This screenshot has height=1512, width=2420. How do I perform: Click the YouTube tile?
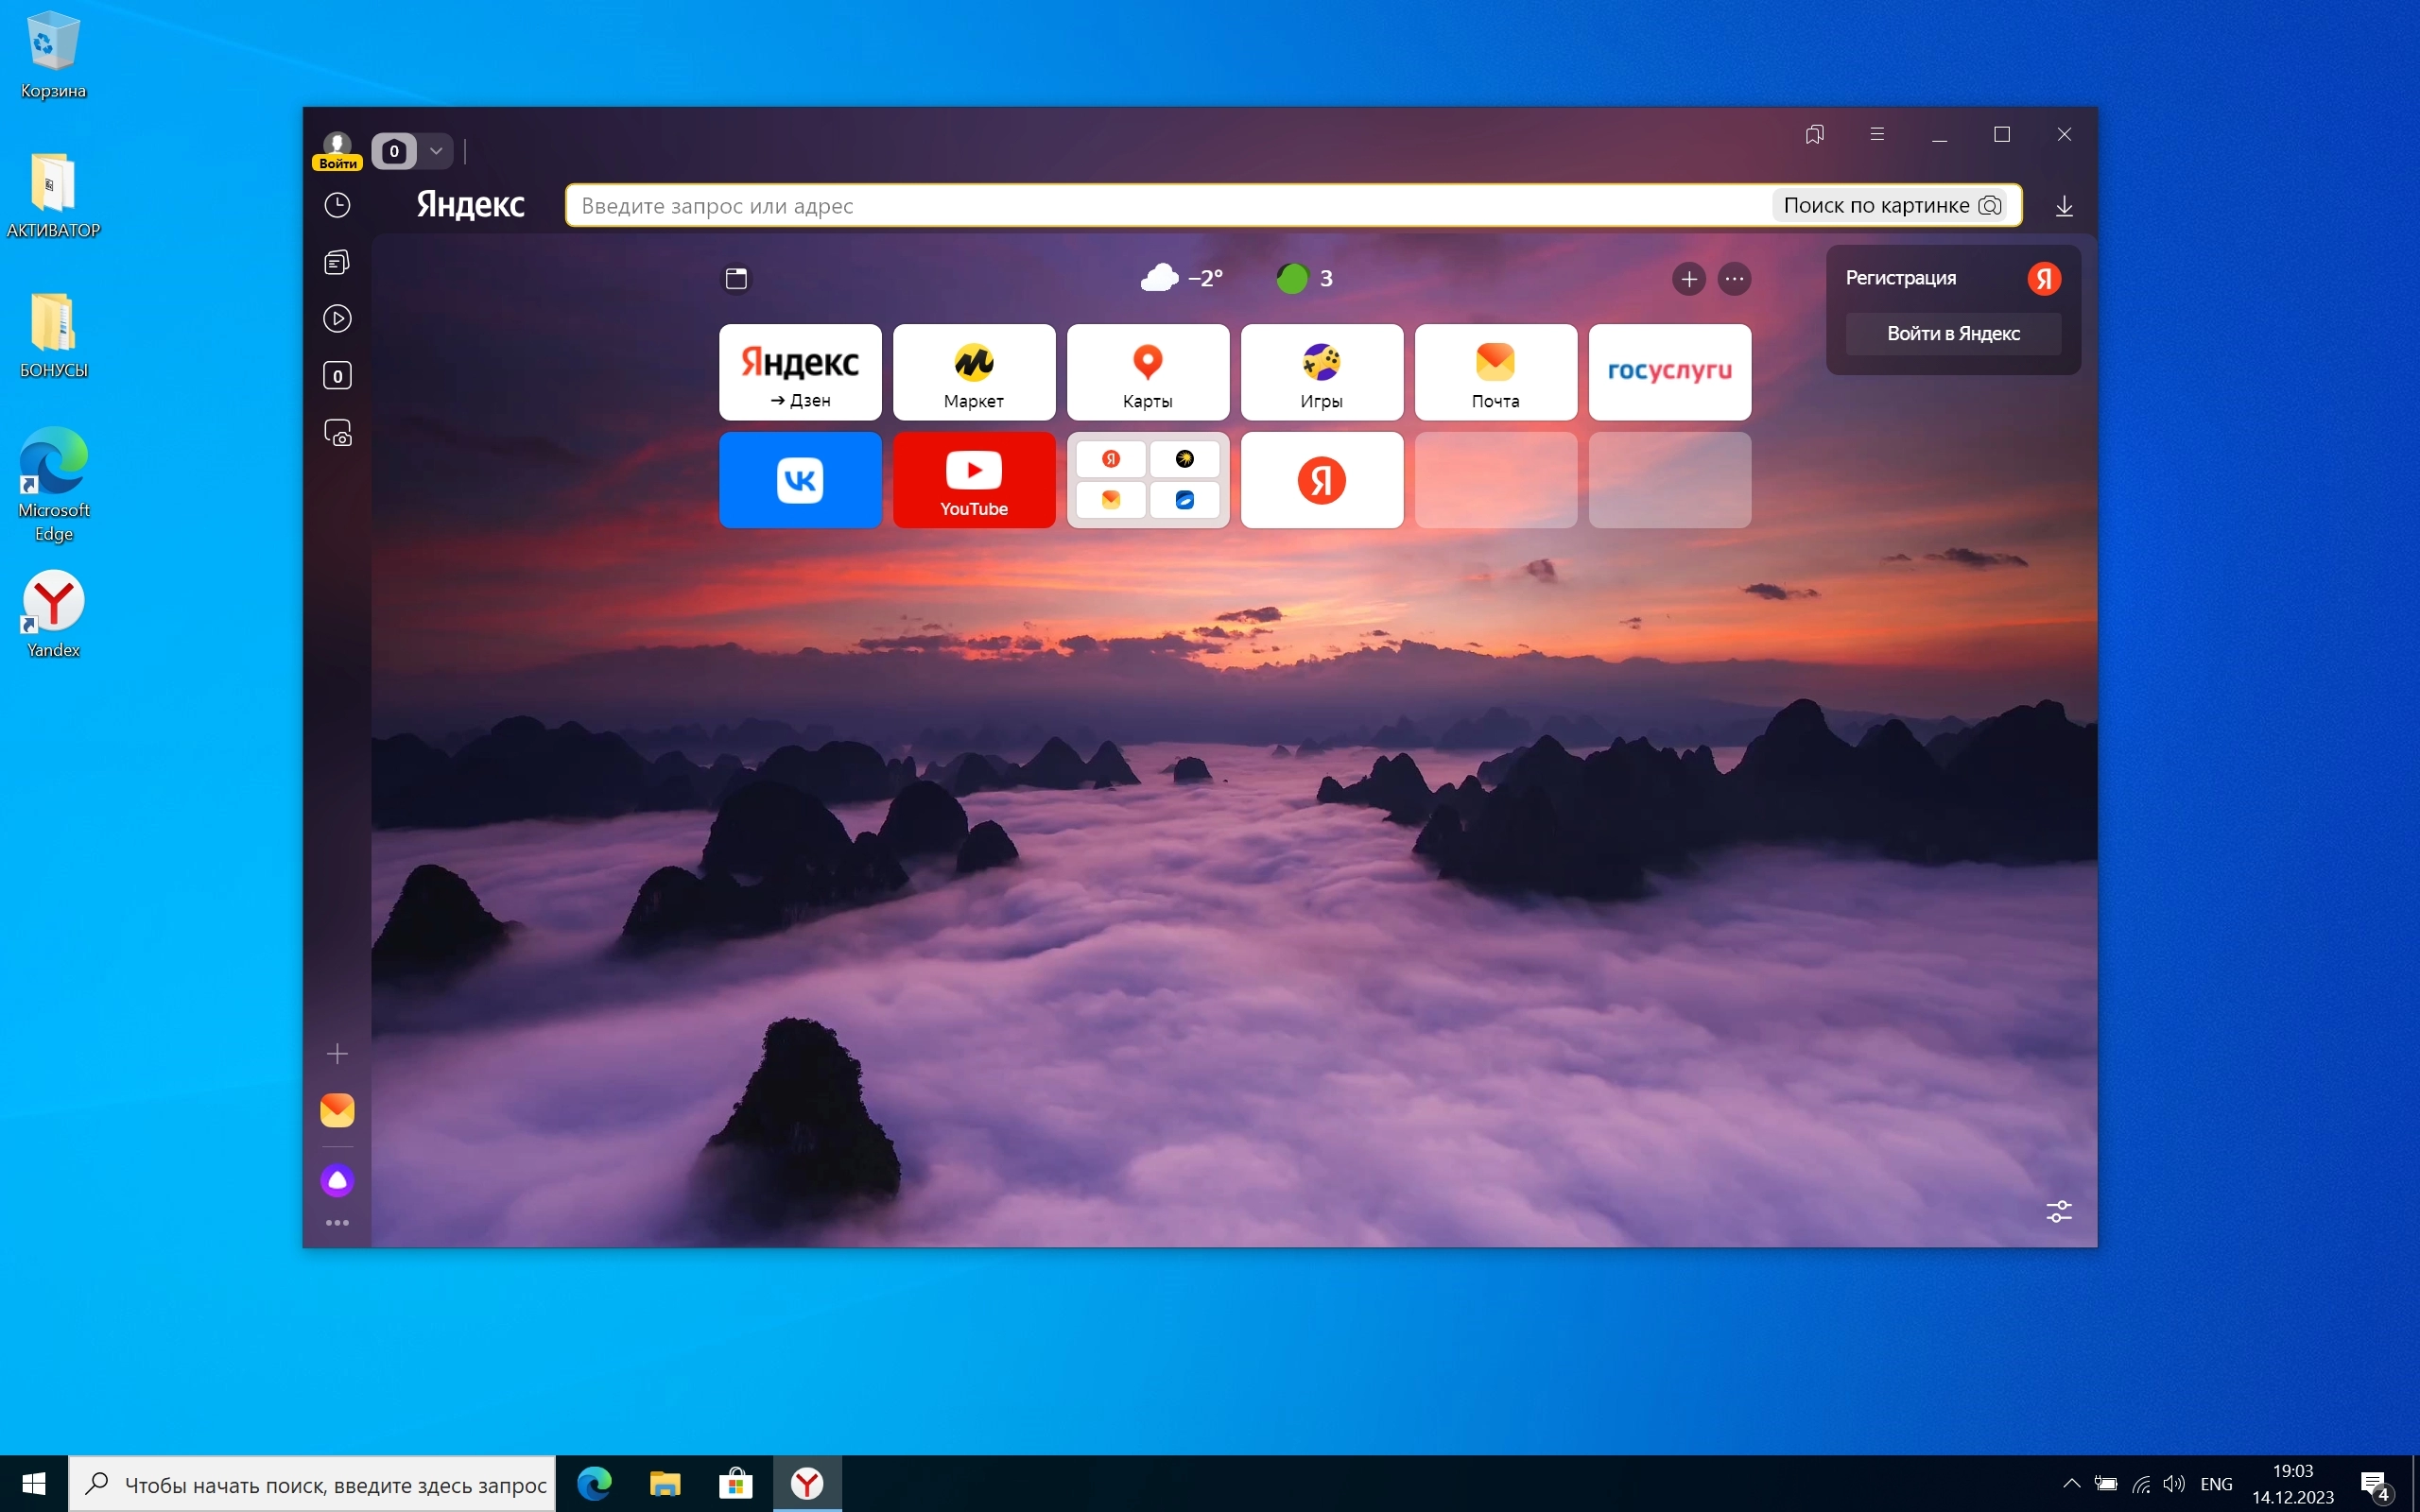click(973, 480)
